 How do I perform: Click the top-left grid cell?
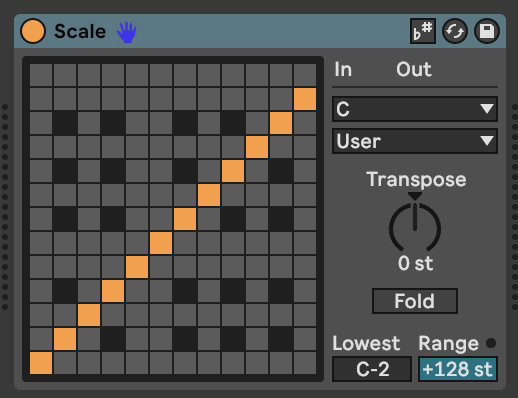[x=41, y=75]
